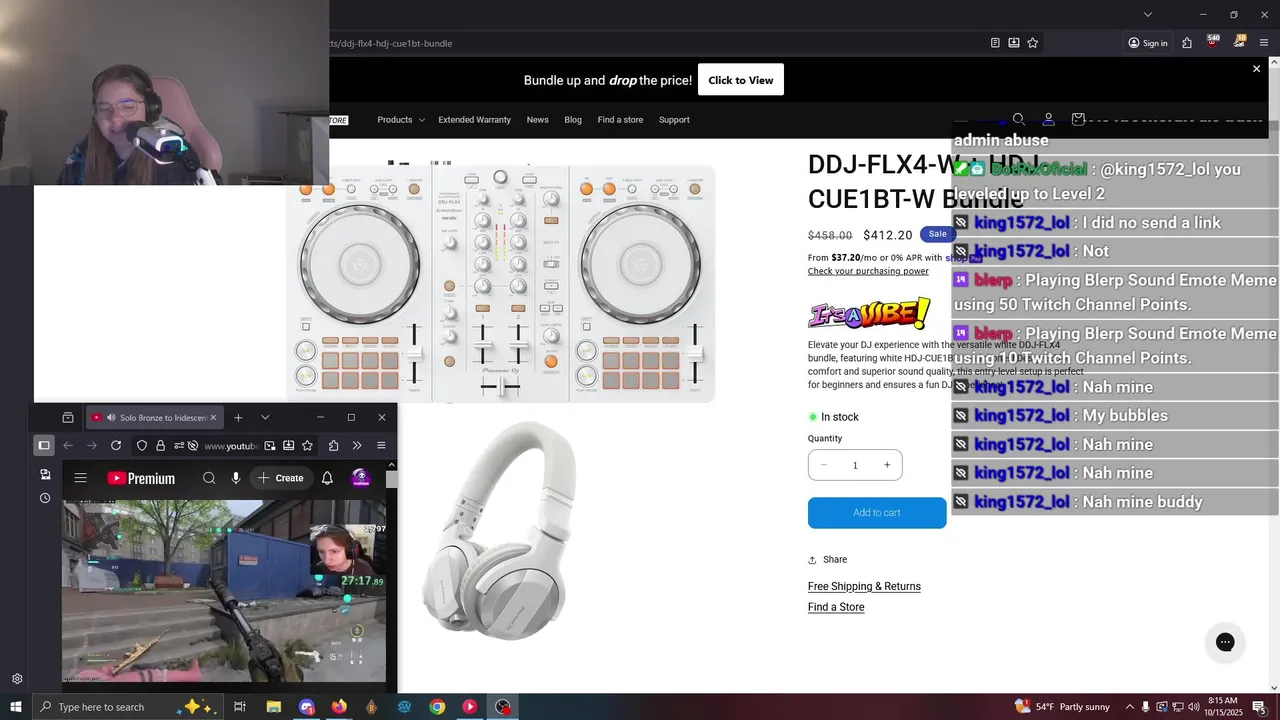Screen dimensions: 1280x720
Task: Open the News nav item
Action: [x=538, y=120]
